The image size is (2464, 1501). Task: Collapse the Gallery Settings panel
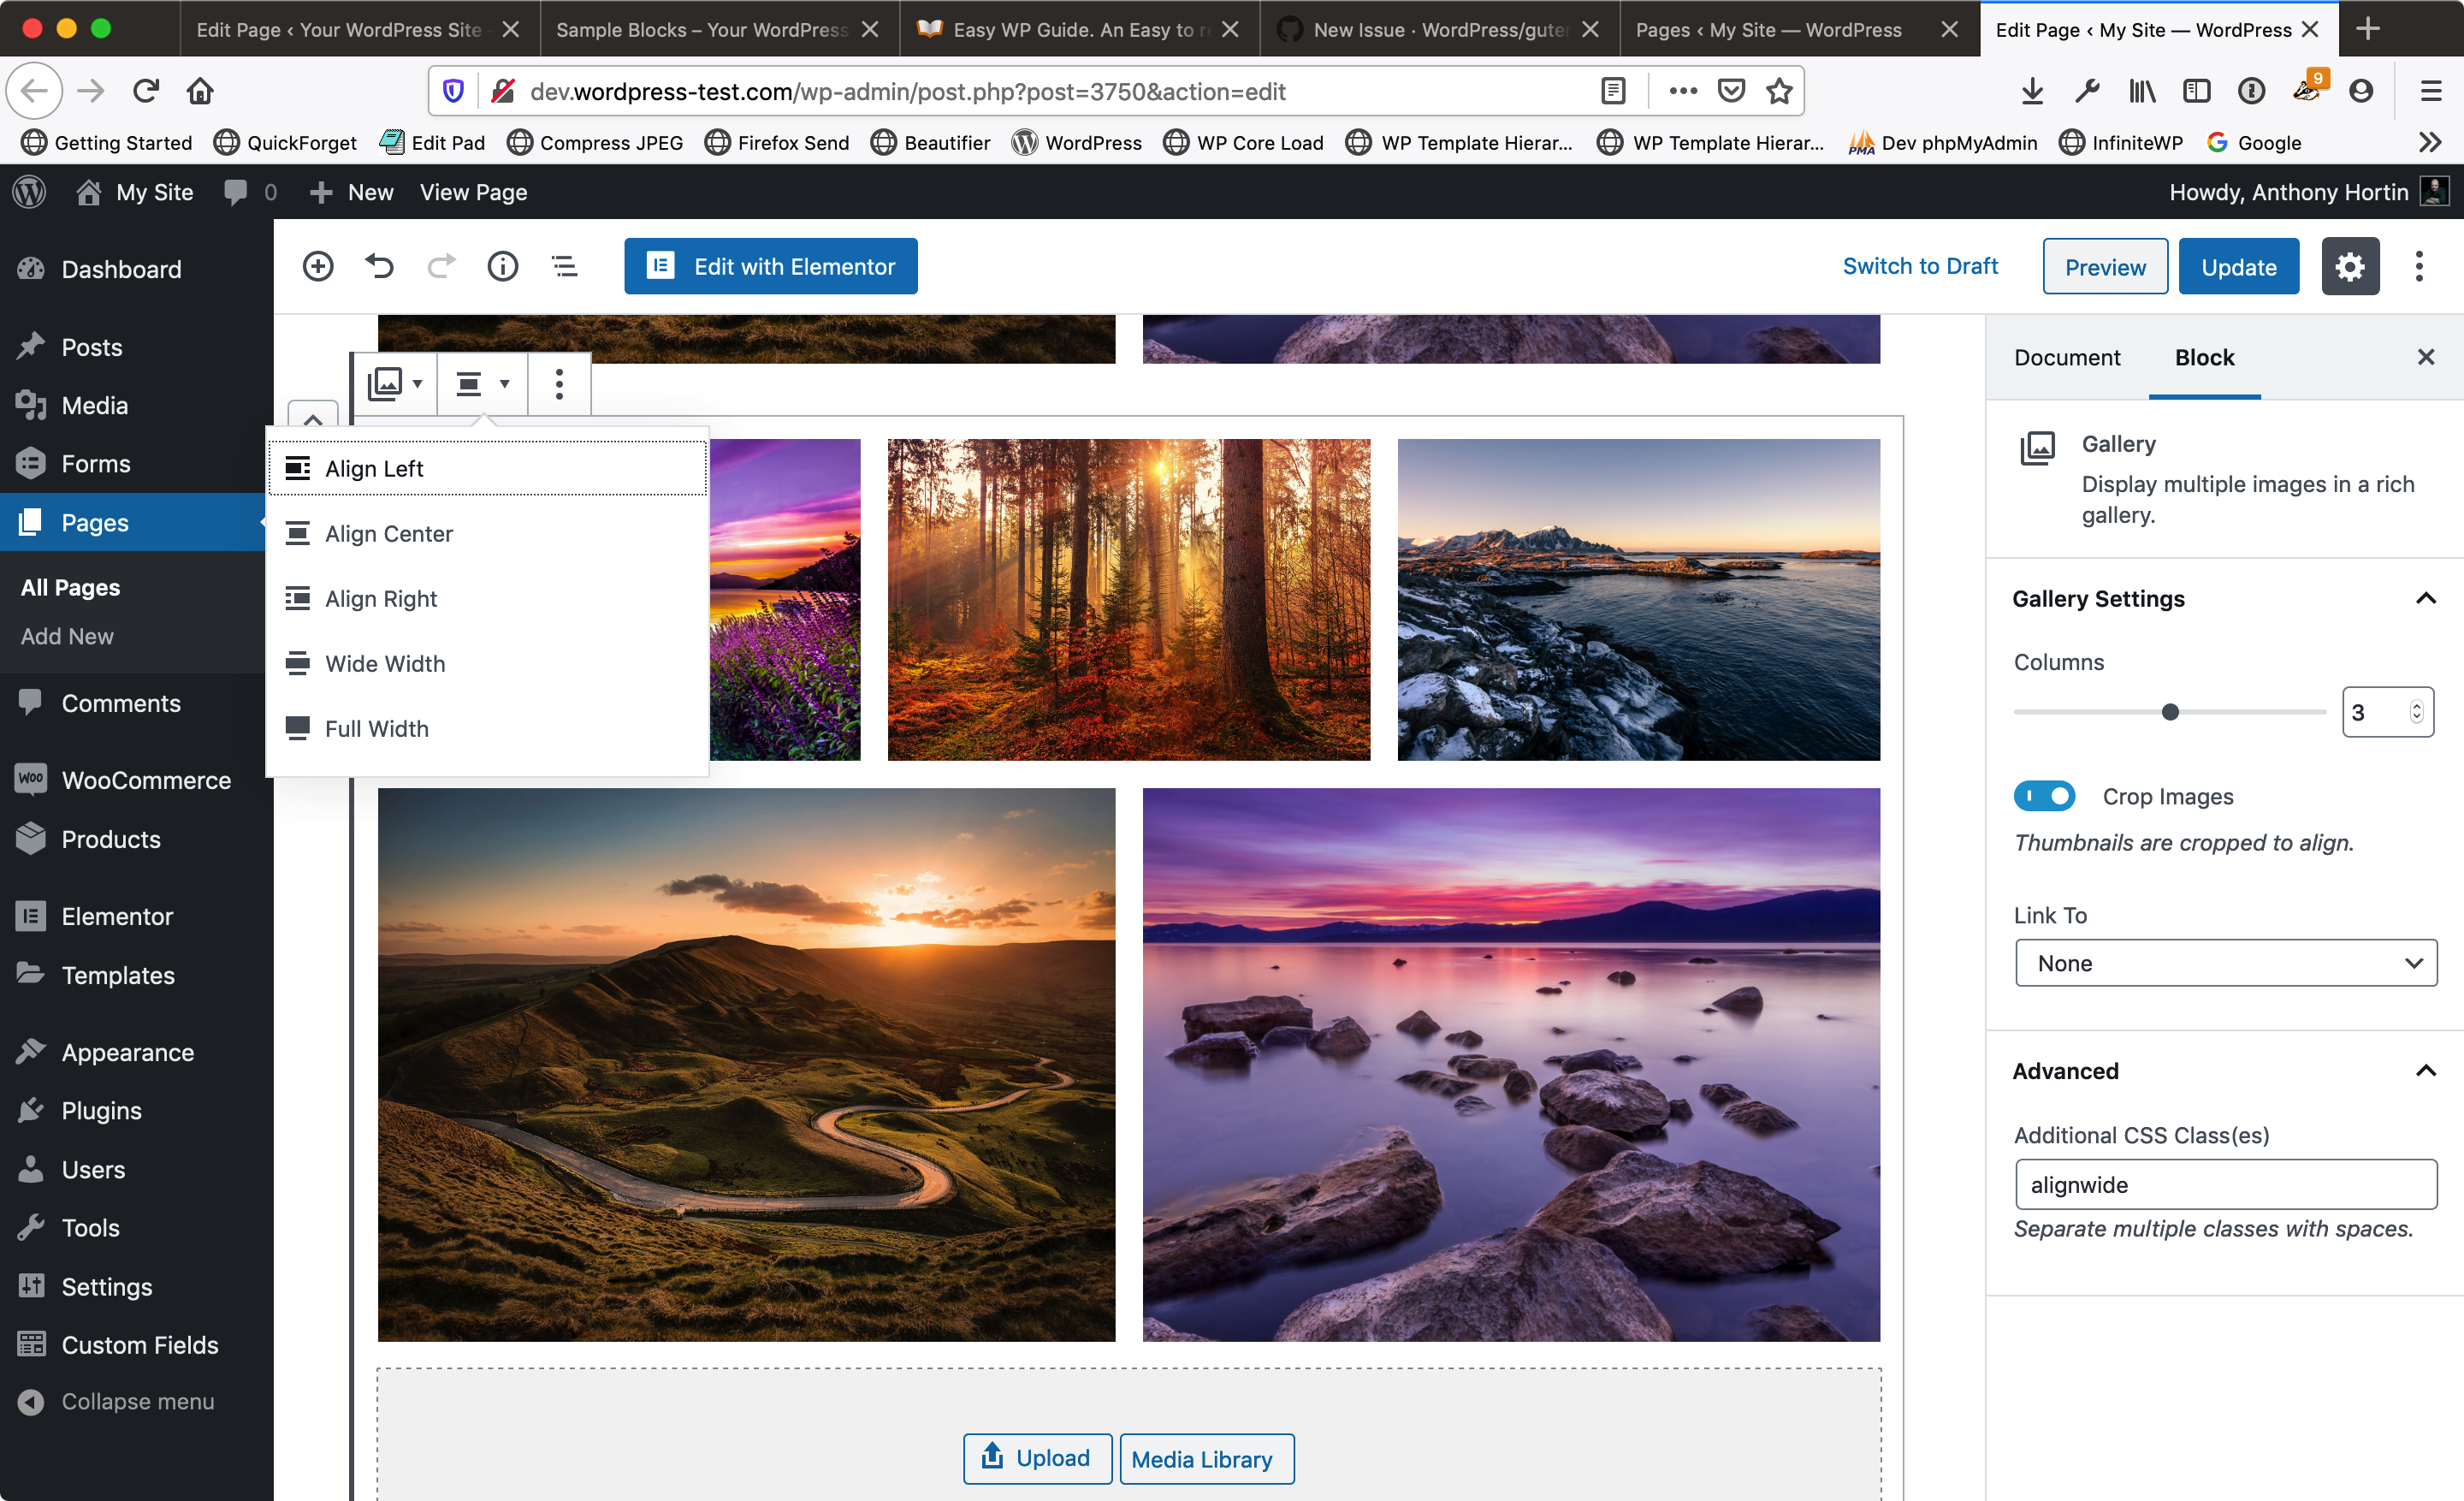point(2426,598)
